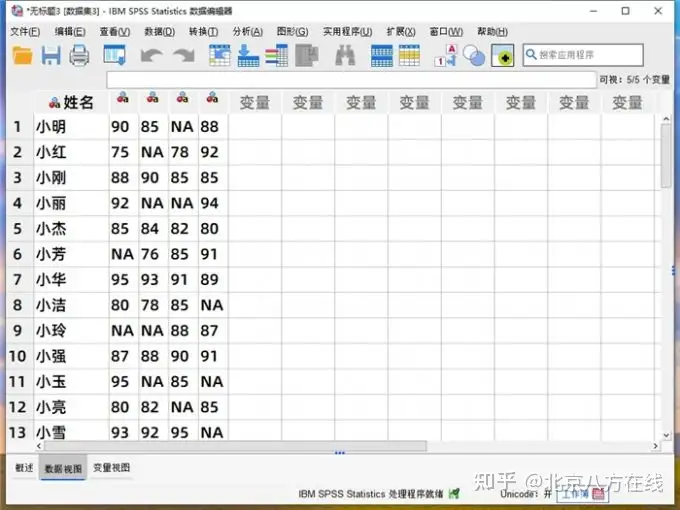This screenshot has width=680, height=510.
Task: Open the 分析(A) menu
Action: [248, 32]
